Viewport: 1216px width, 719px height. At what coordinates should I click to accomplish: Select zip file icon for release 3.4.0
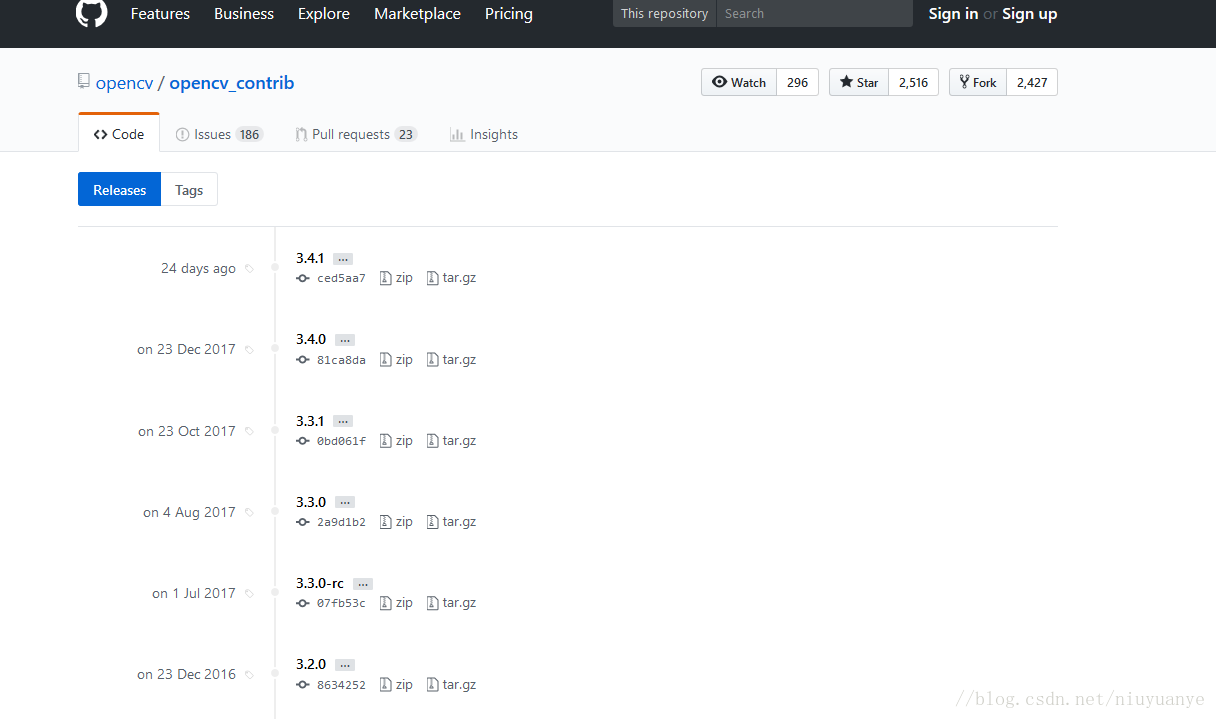click(x=386, y=360)
